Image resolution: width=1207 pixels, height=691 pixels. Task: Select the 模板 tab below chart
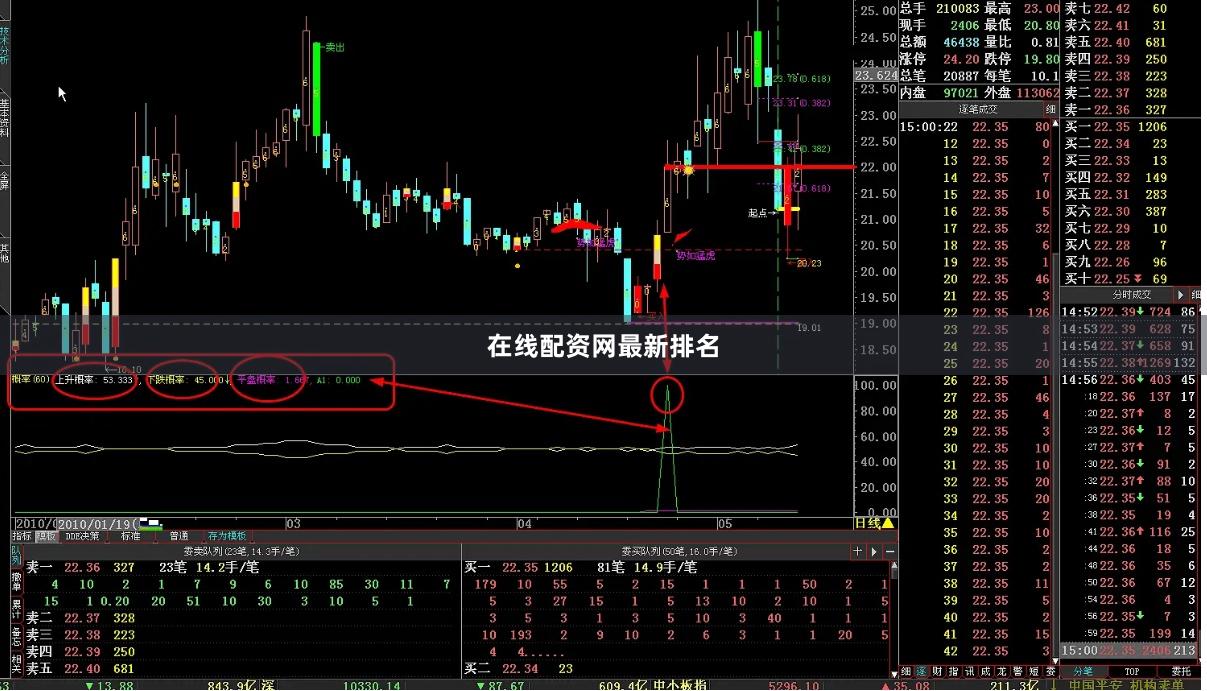click(46, 536)
